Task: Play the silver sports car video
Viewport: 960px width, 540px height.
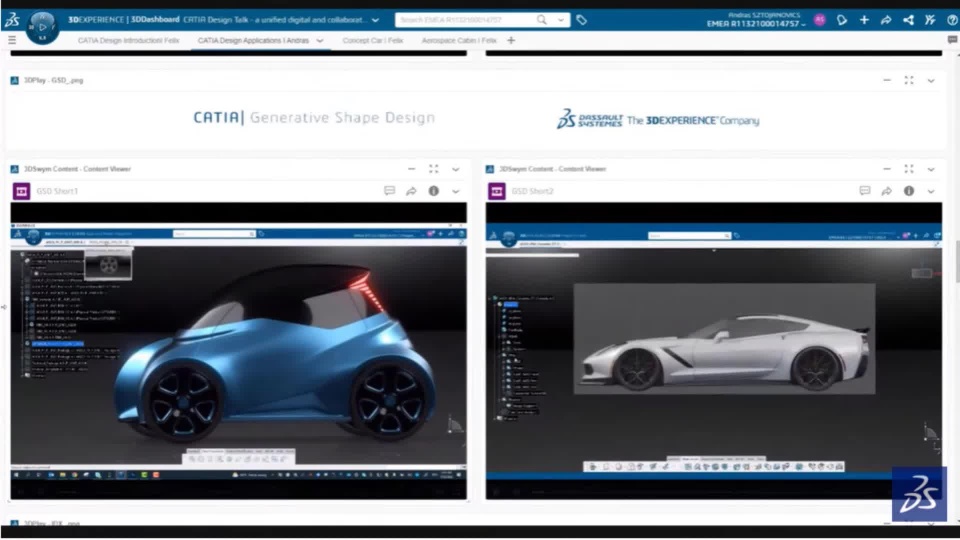Action: 714,351
